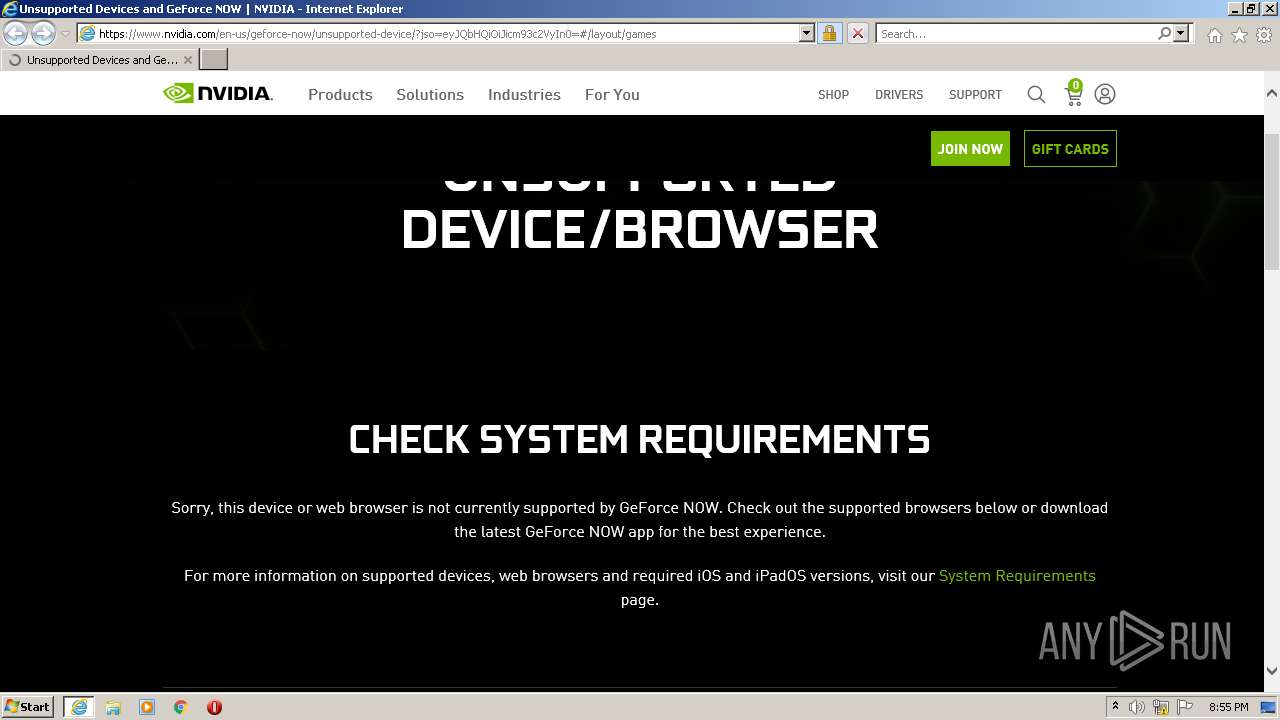Viewport: 1280px width, 720px height.
Task: Expand the address bar URL dropdown
Action: (x=807, y=33)
